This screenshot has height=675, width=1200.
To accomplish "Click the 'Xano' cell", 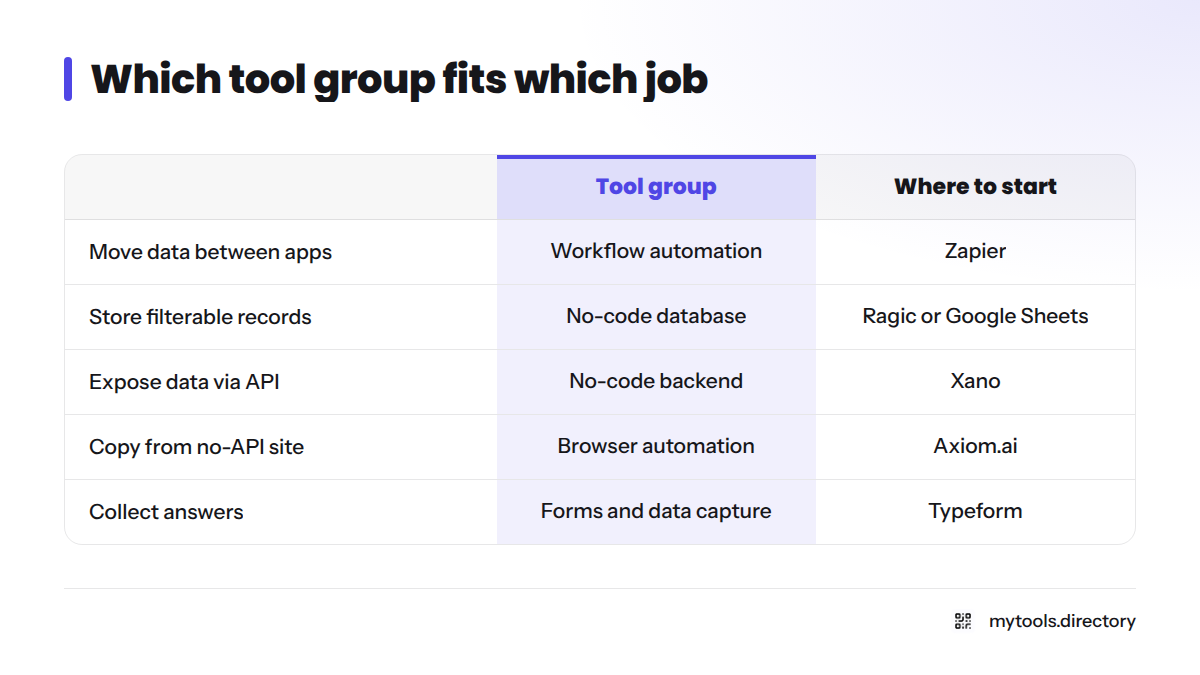I will click(x=975, y=381).
